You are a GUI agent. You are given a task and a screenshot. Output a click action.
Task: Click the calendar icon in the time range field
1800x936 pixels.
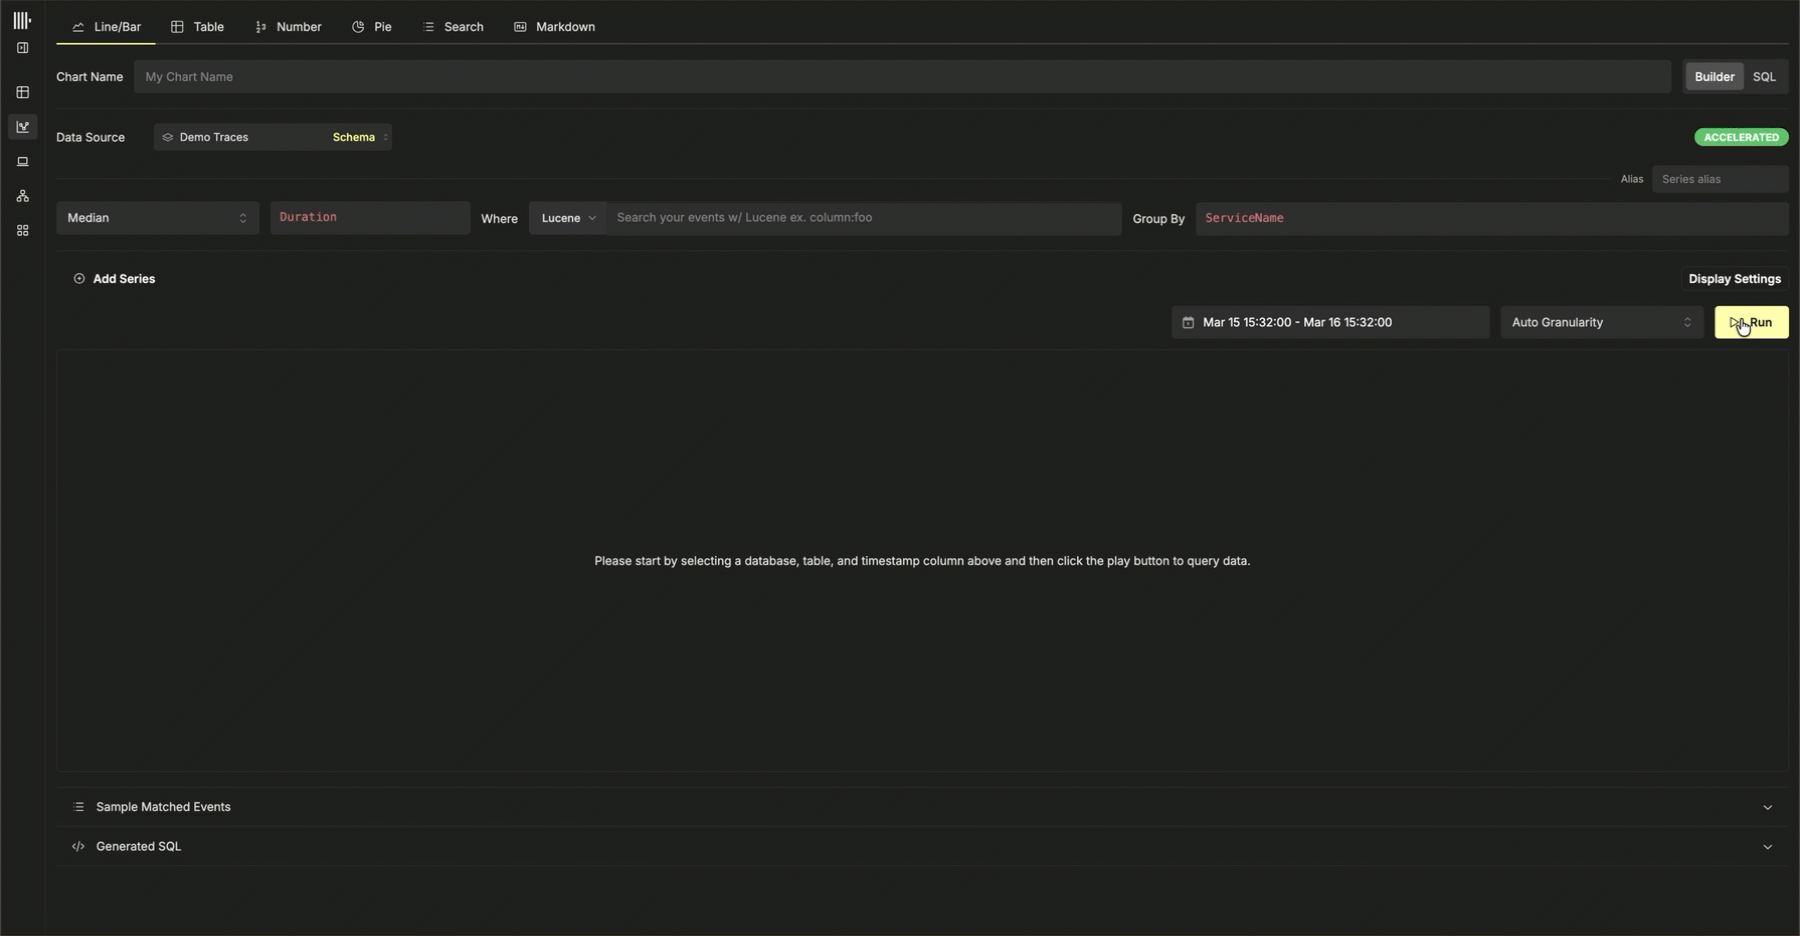coord(1188,323)
